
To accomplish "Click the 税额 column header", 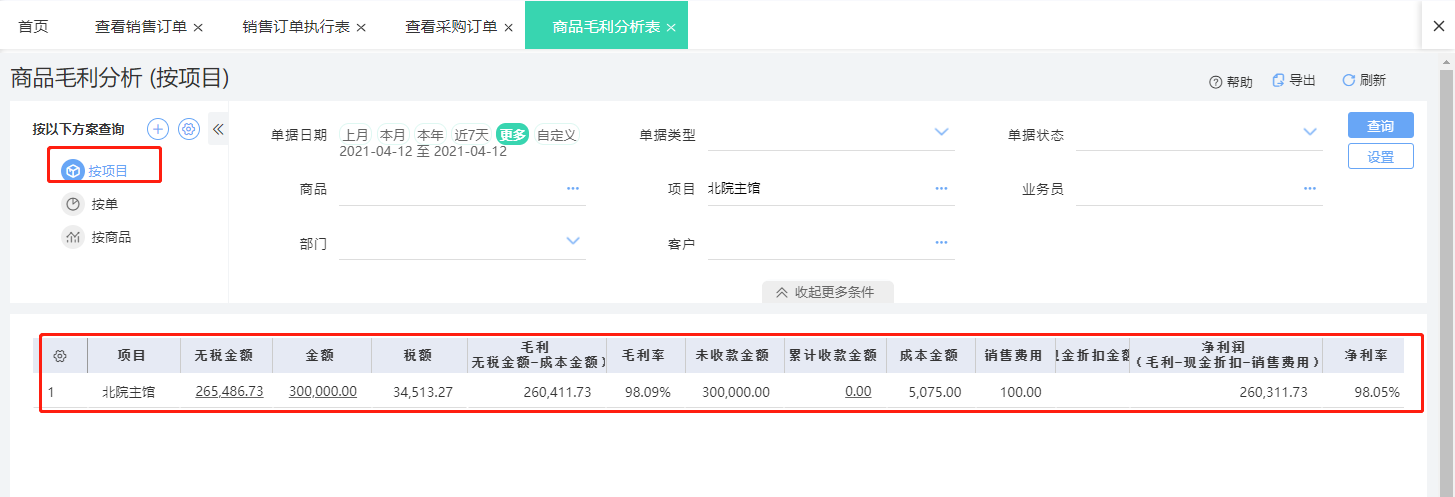I will pos(418,356).
